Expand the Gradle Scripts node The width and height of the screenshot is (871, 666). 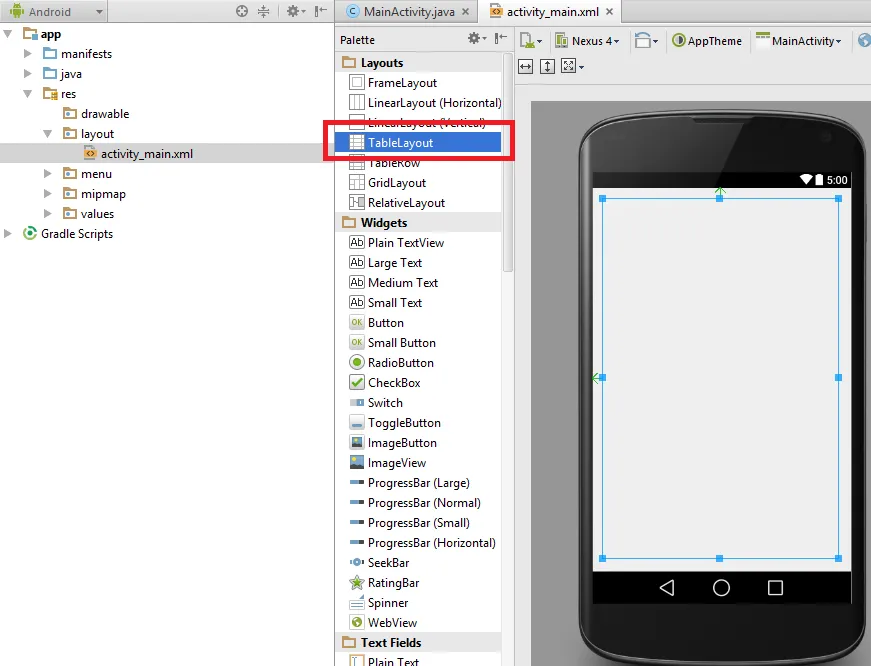[x=9, y=234]
